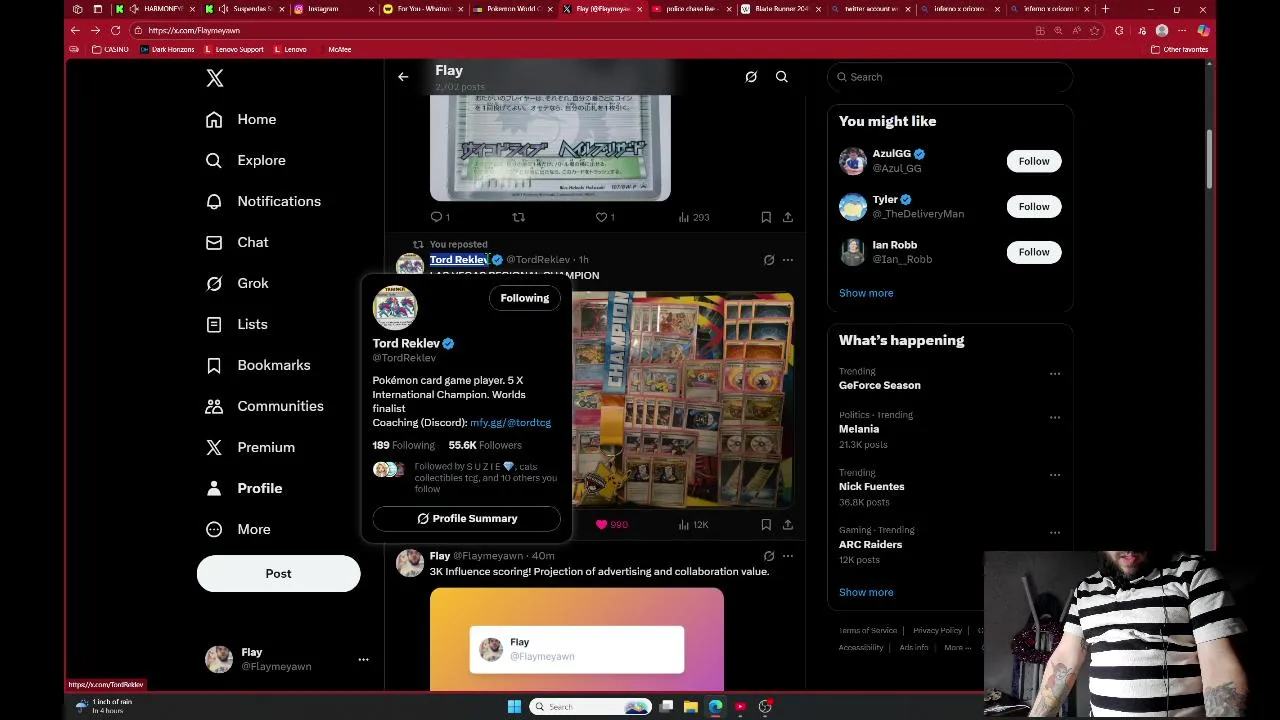Open more options on Flay influence post
The width and height of the screenshot is (1280, 720).
[x=788, y=556]
